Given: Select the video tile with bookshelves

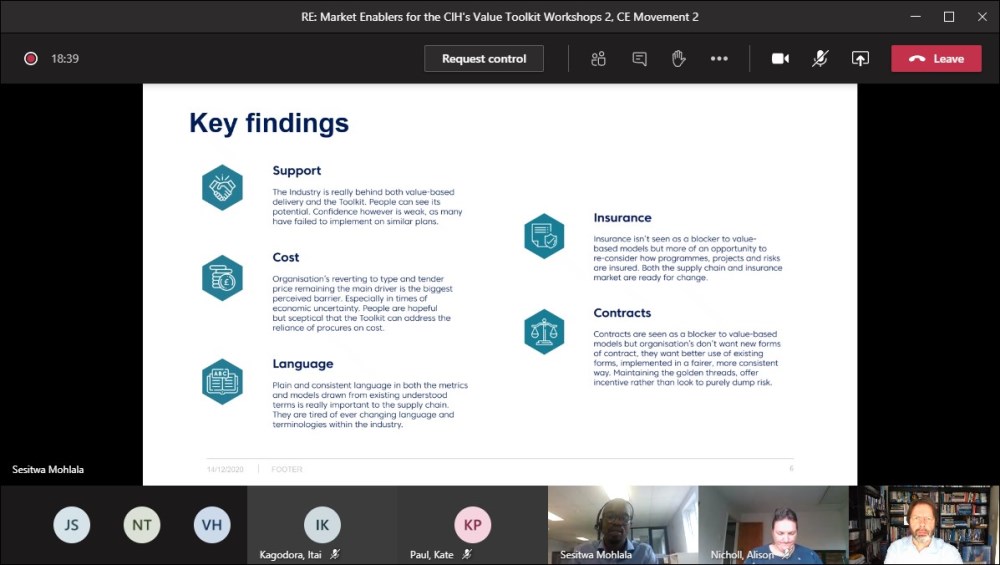Looking at the screenshot, I should point(924,525).
